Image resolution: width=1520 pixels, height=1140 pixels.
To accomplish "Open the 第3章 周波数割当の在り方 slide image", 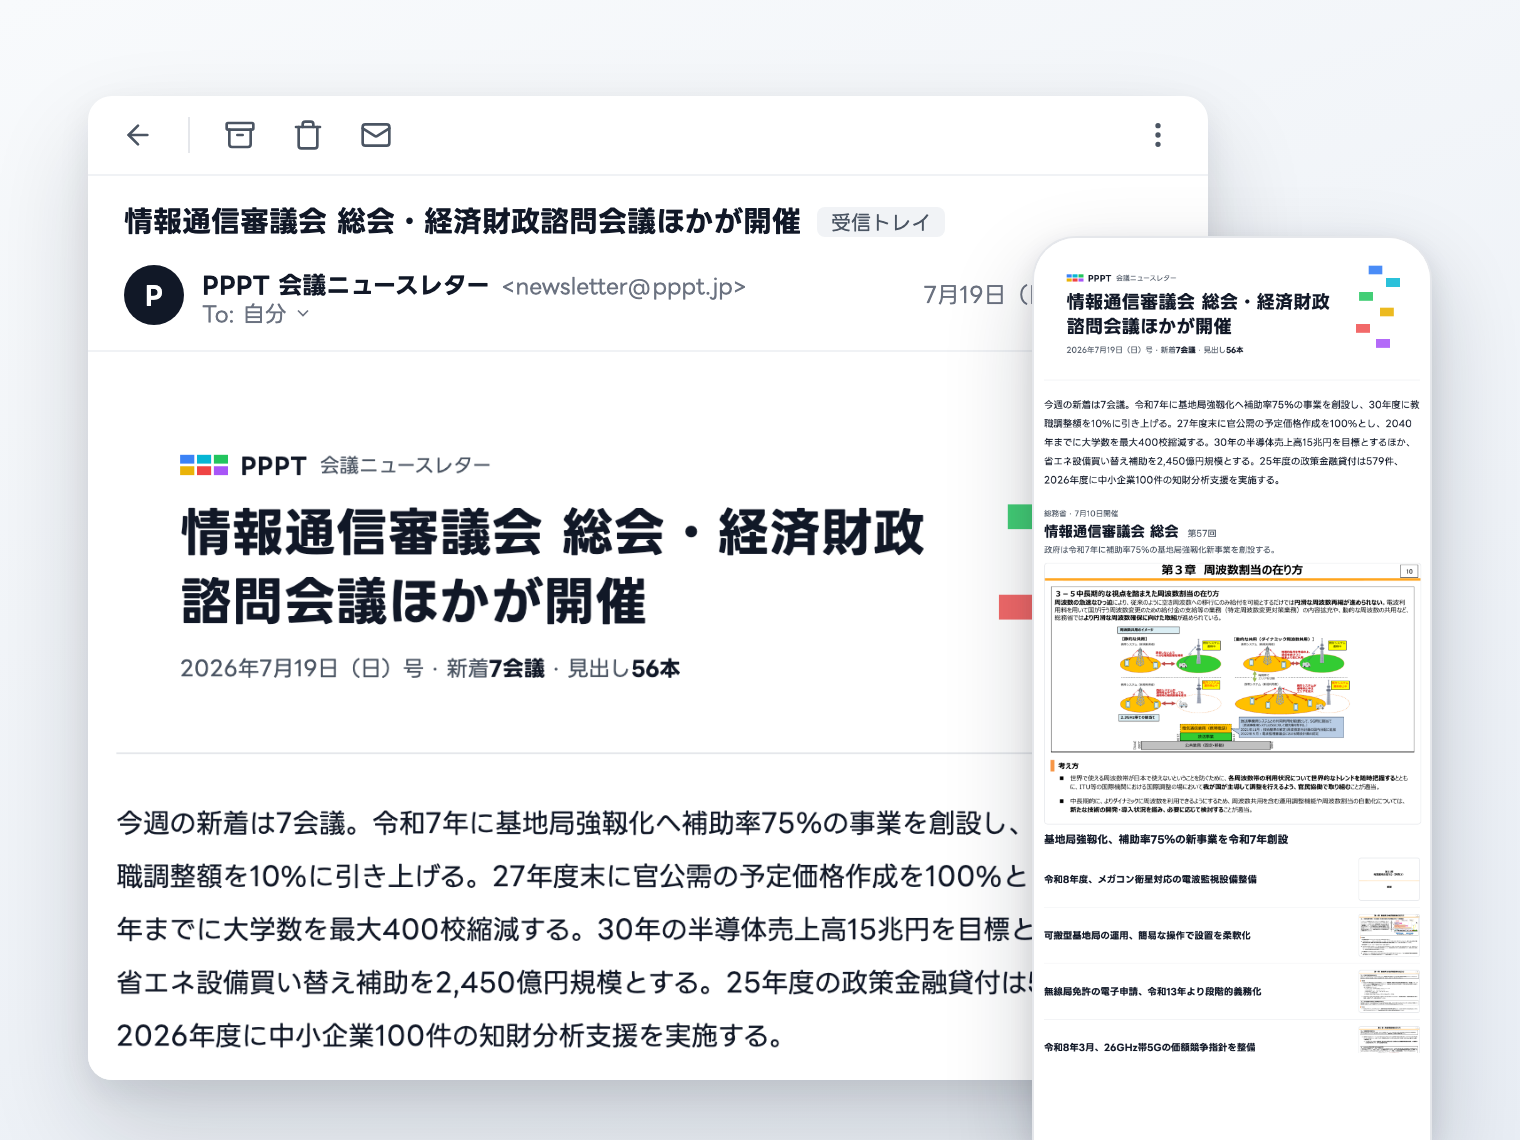I will click(x=1232, y=693).
